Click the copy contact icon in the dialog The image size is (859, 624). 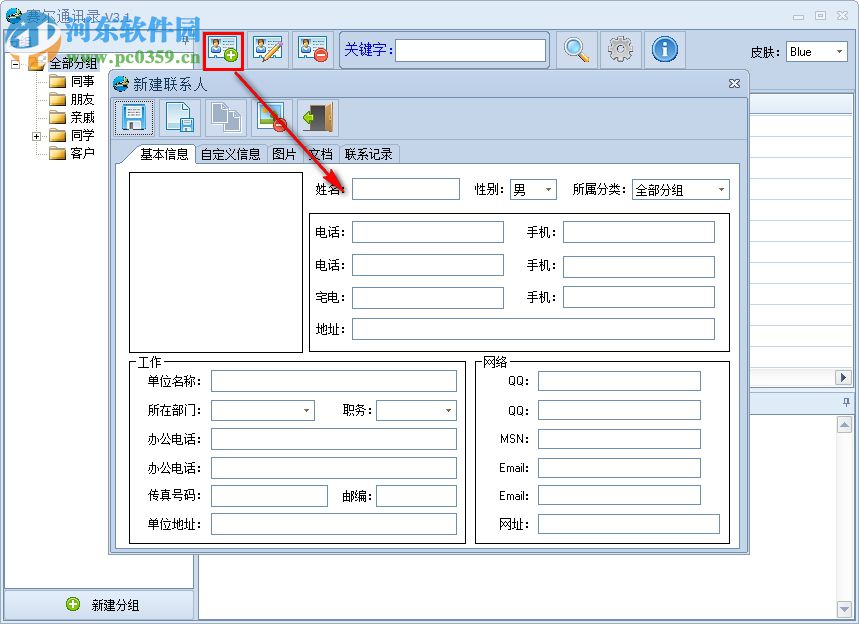tap(225, 117)
